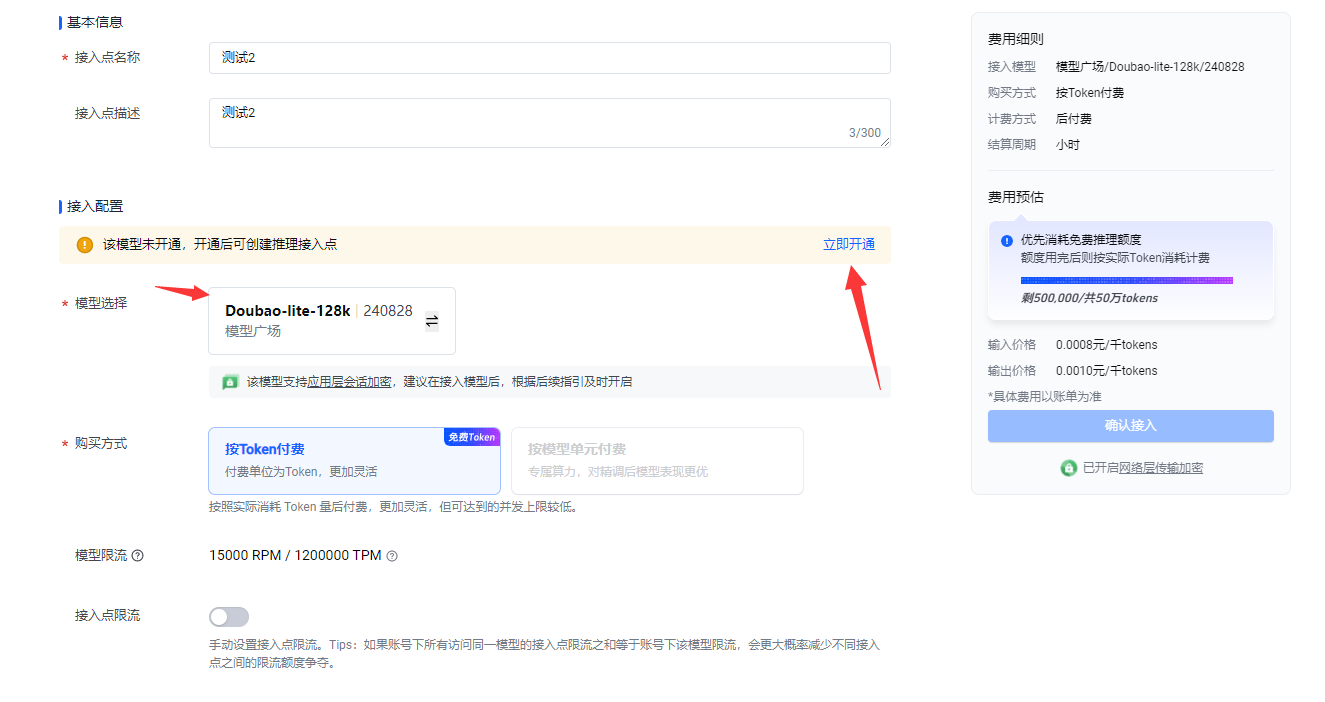The height and width of the screenshot is (702, 1325).
Task: Click the description textarea resize handle
Action: click(x=885, y=143)
